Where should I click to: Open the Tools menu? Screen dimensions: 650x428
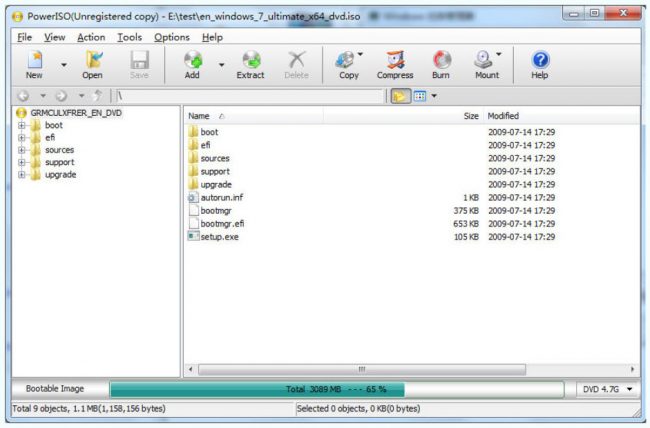129,37
